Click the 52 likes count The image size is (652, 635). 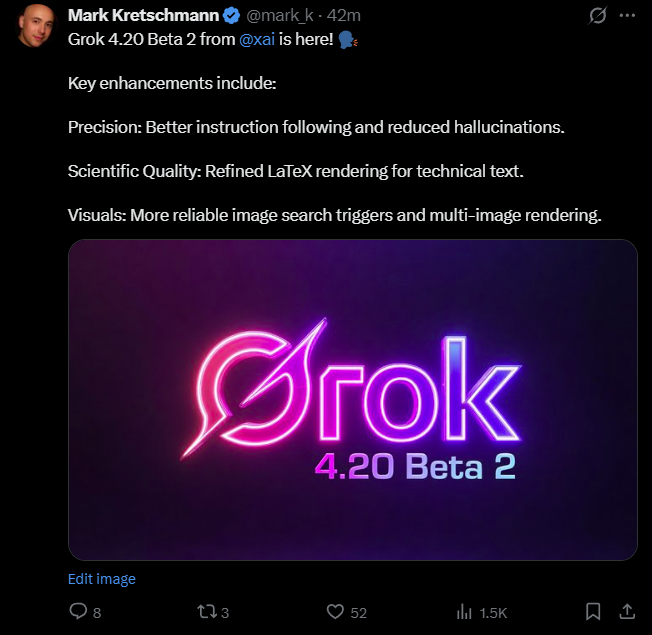click(x=359, y=612)
